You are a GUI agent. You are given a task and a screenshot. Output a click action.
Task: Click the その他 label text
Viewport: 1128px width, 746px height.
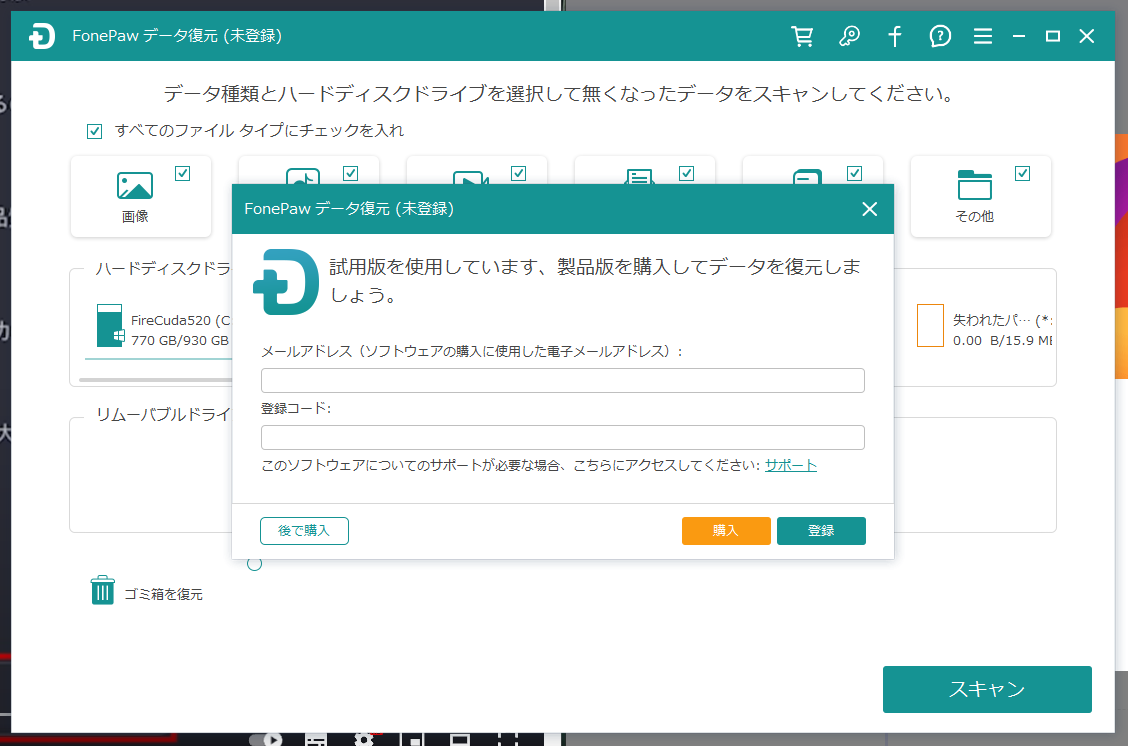(975, 217)
